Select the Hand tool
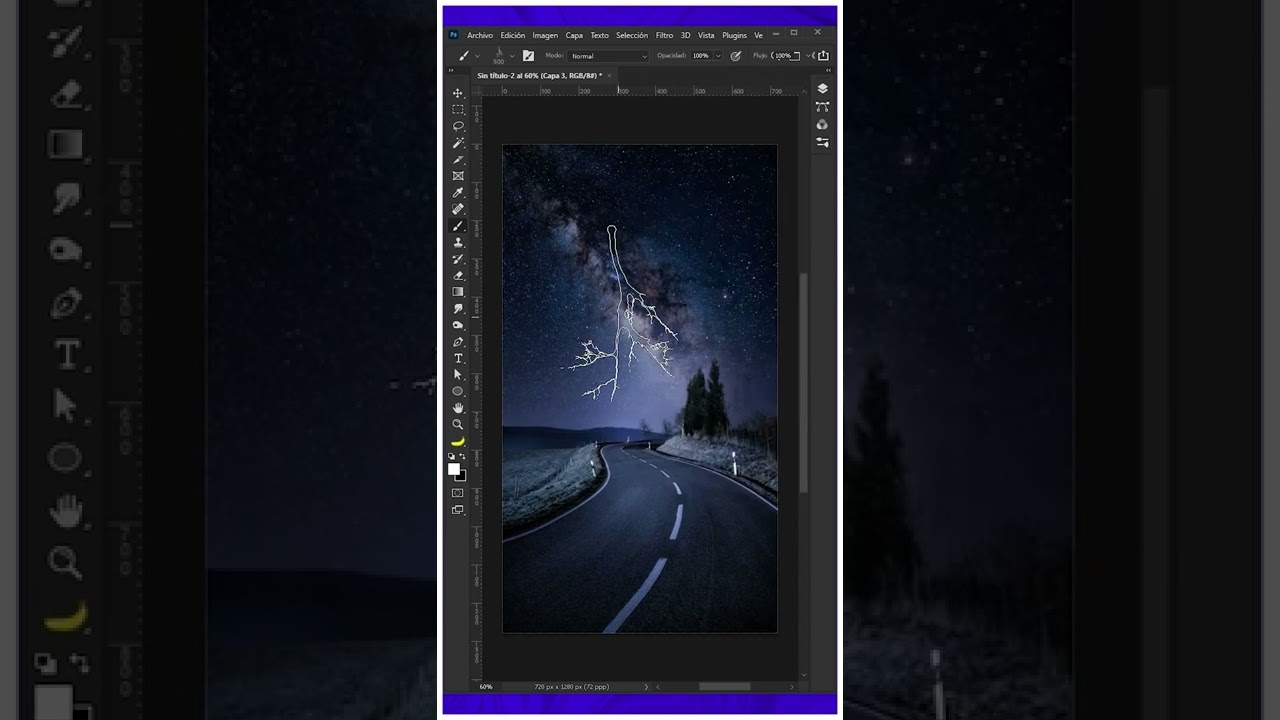1280x720 pixels. pos(458,408)
